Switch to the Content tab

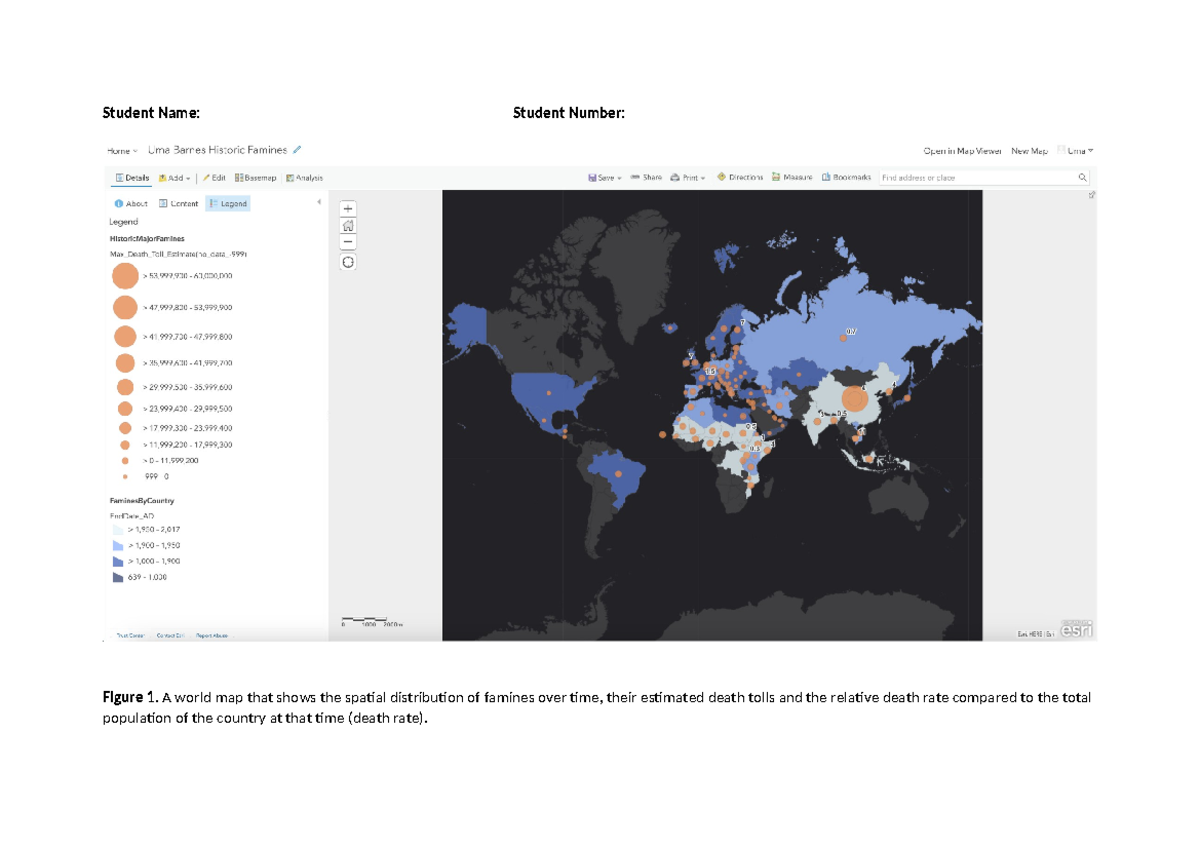click(176, 203)
